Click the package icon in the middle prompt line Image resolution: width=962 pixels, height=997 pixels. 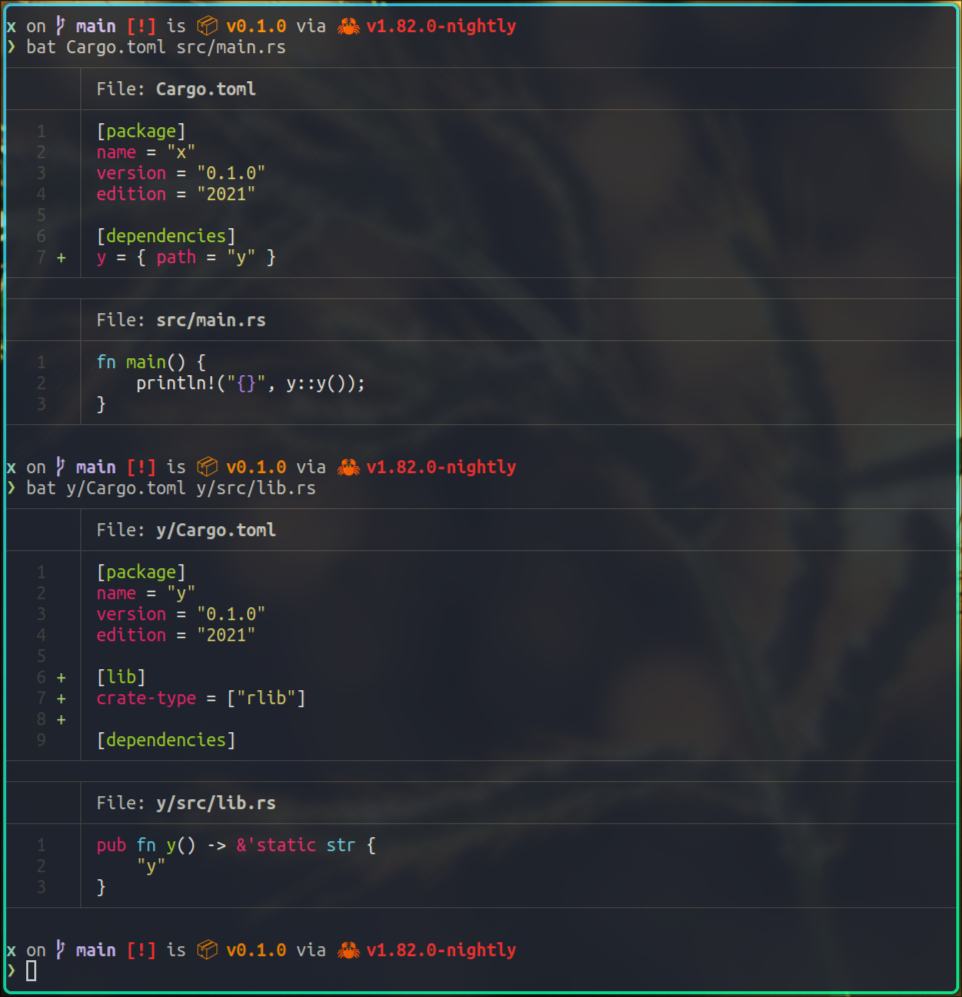click(x=207, y=467)
